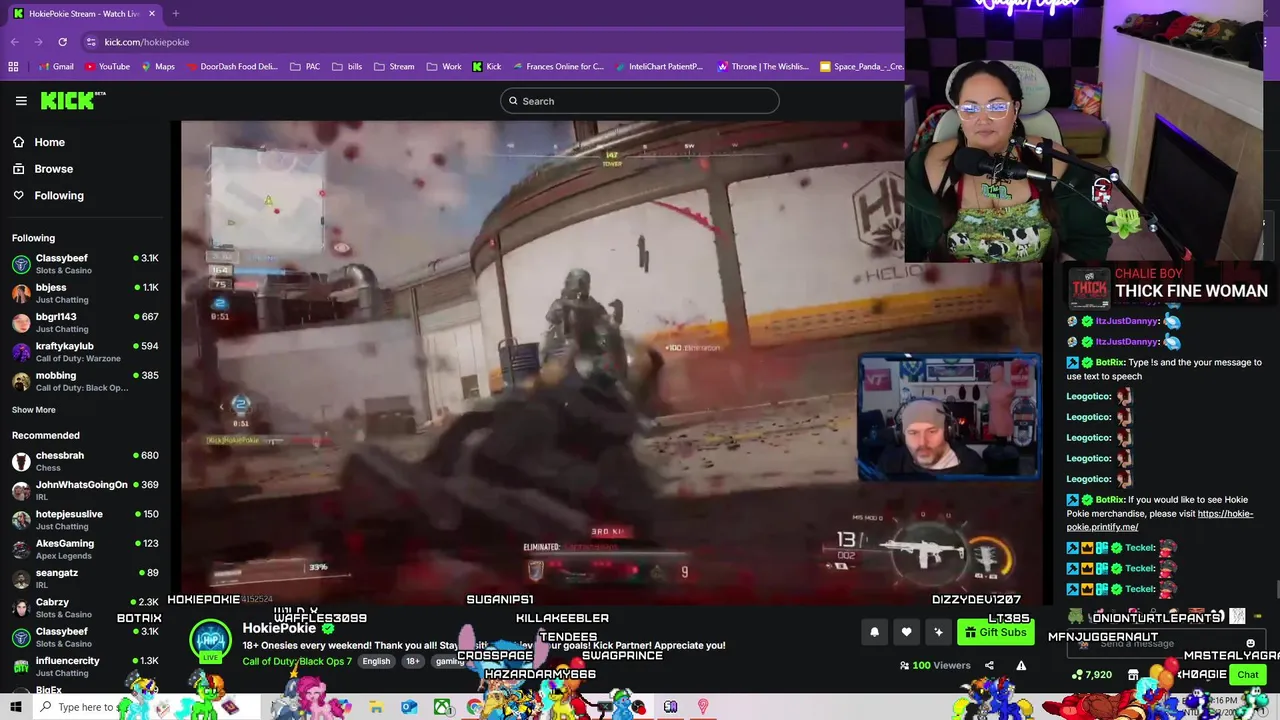Click the channel points 7,920 balance
This screenshot has height=720, width=1280.
pos(1091,675)
